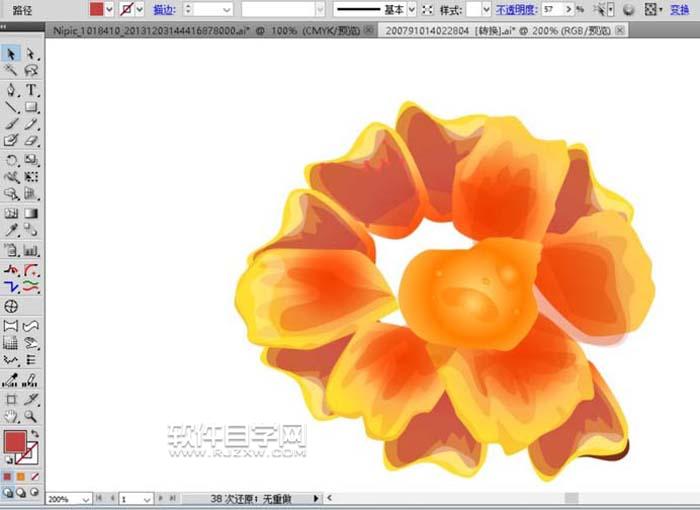Open the red fill color dropdown
The image size is (700, 510).
pyautogui.click(x=110, y=9)
